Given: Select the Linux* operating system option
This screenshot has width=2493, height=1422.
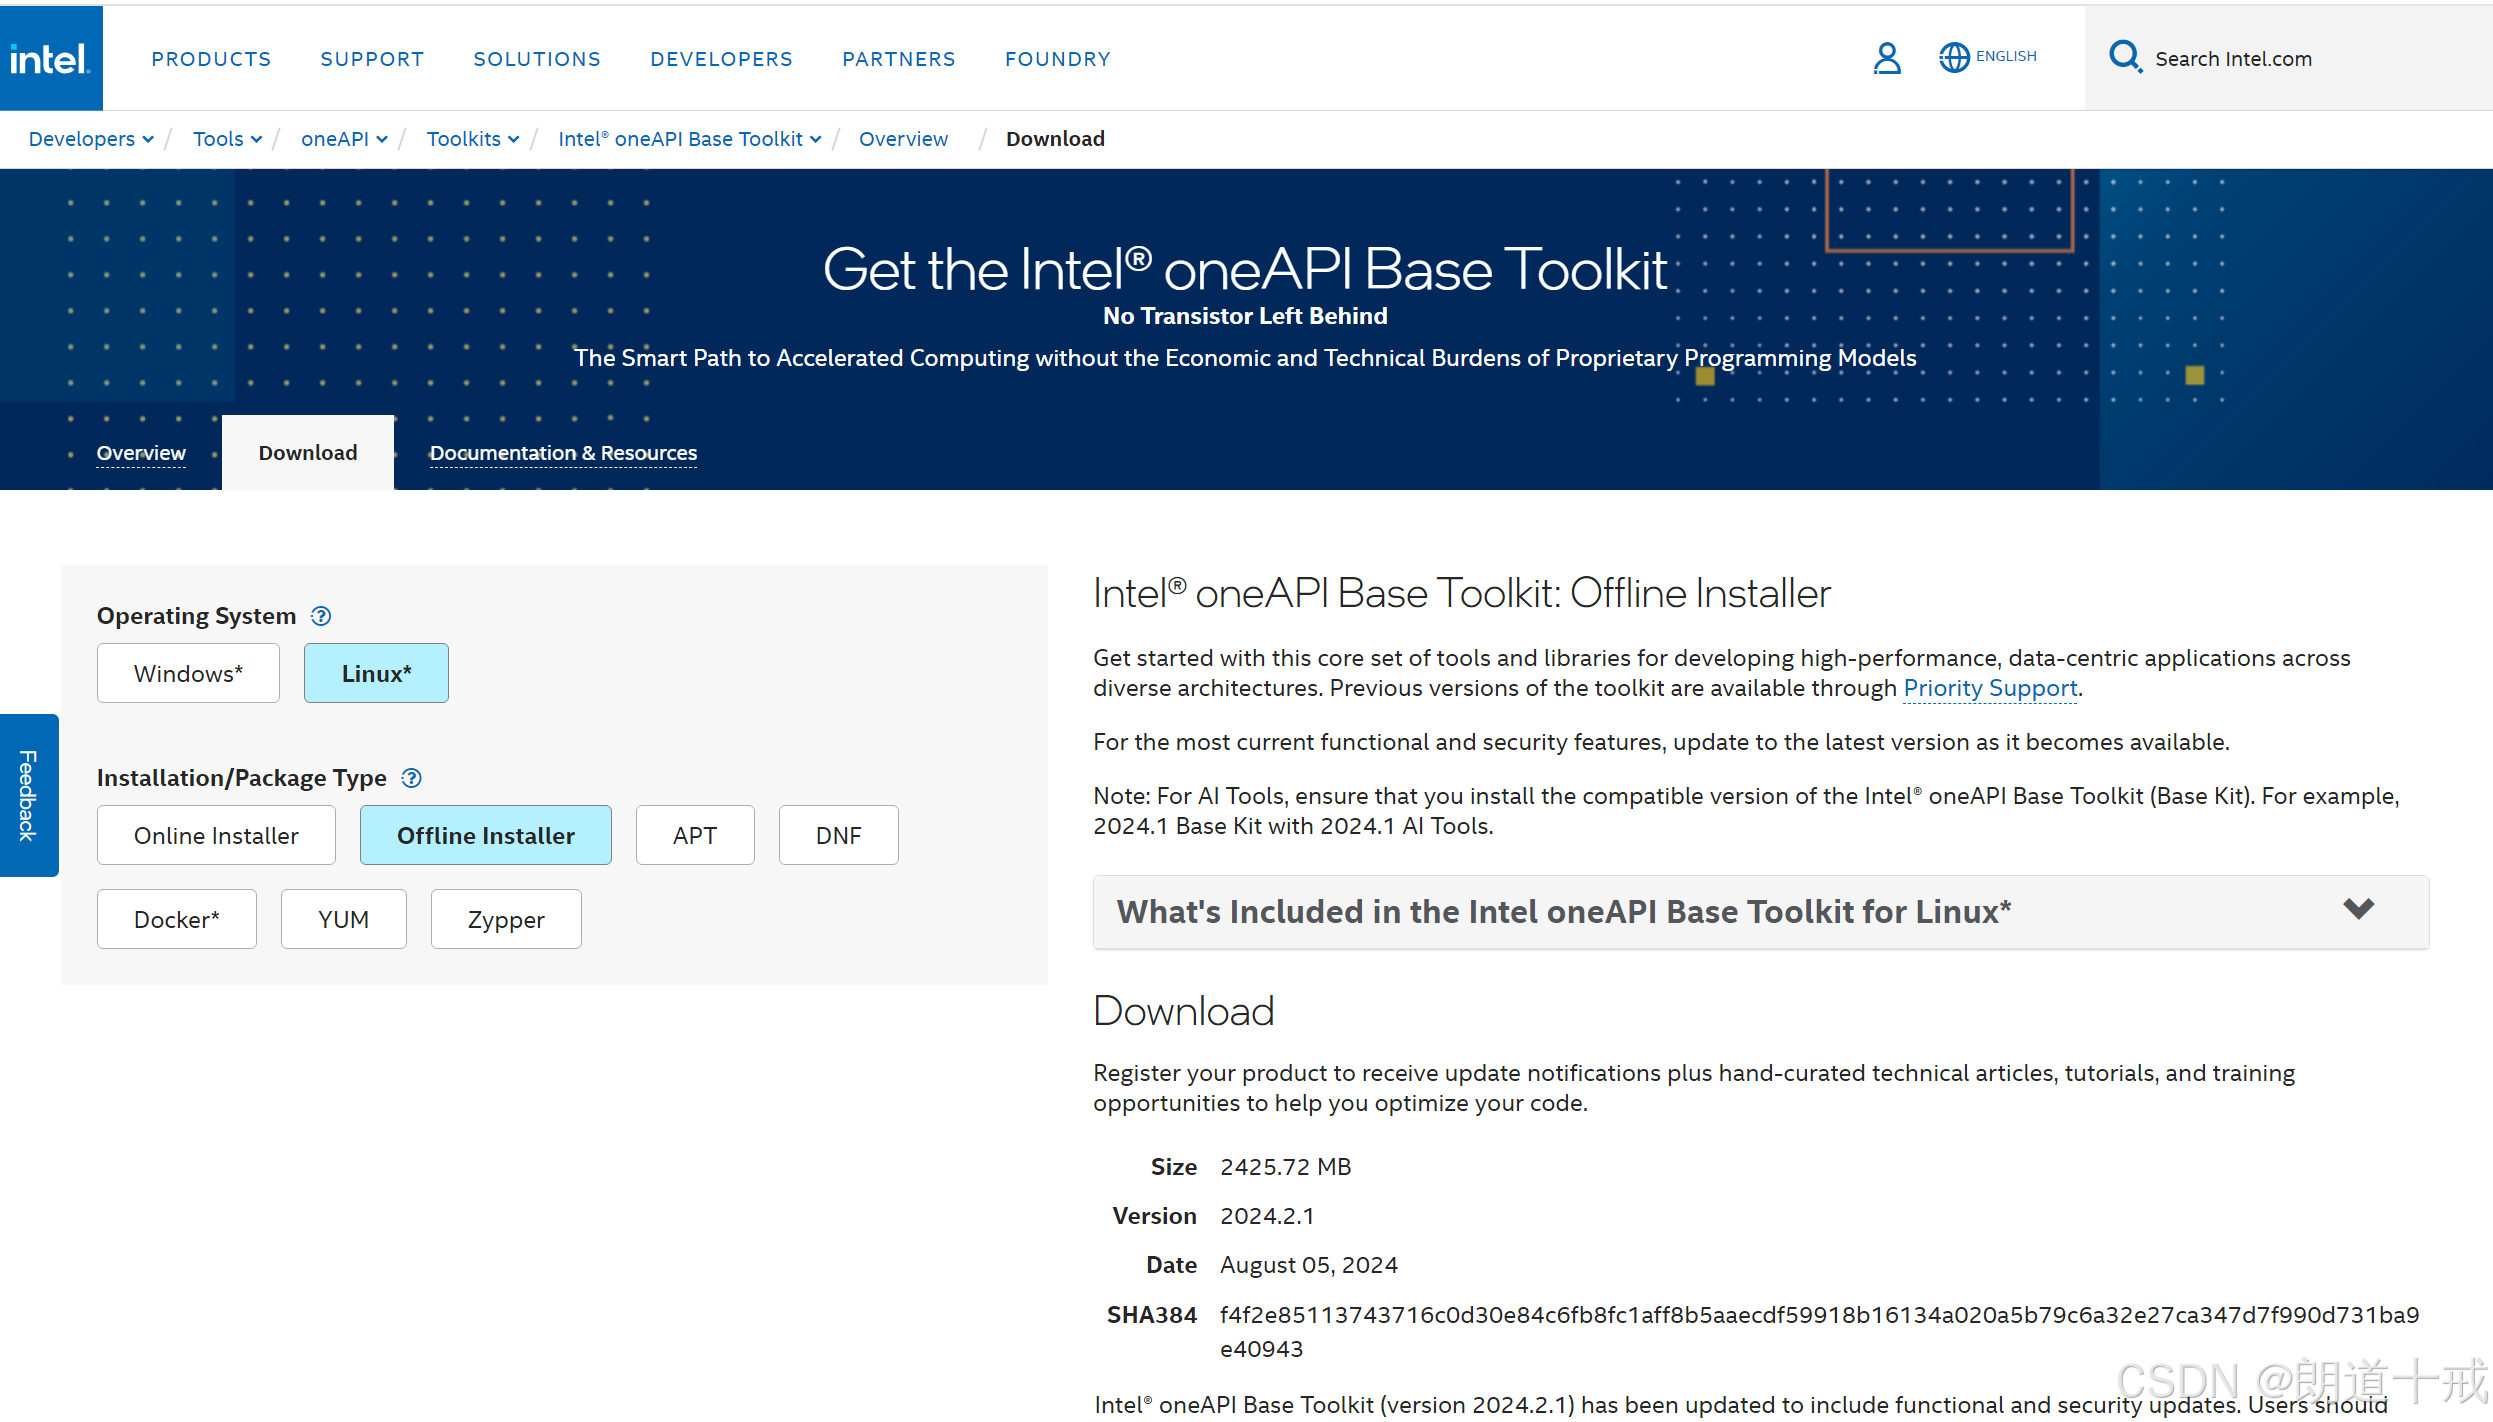Looking at the screenshot, I should 376,673.
